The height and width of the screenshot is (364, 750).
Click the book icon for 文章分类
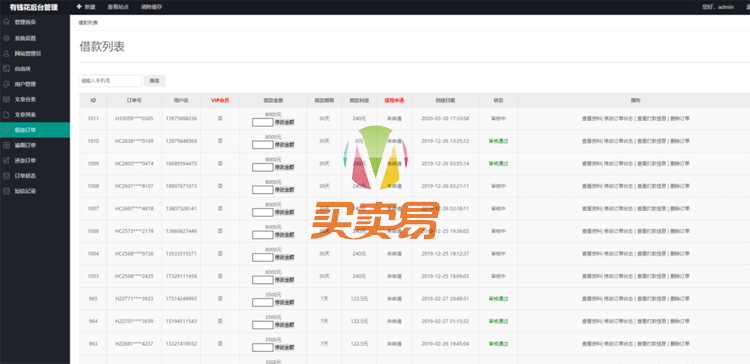pyautogui.click(x=6, y=99)
